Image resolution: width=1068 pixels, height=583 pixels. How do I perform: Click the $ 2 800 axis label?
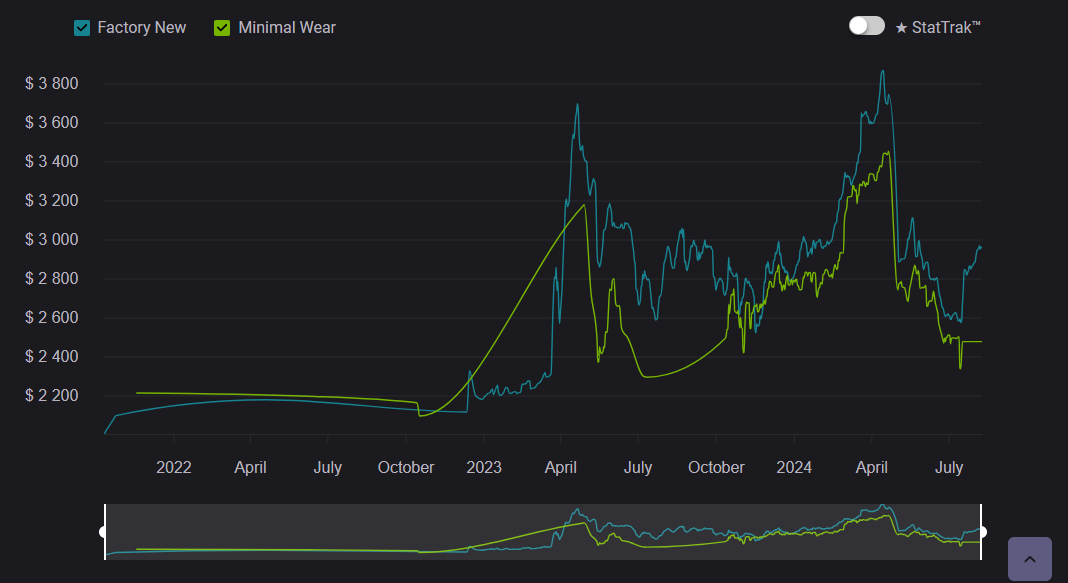click(x=52, y=279)
